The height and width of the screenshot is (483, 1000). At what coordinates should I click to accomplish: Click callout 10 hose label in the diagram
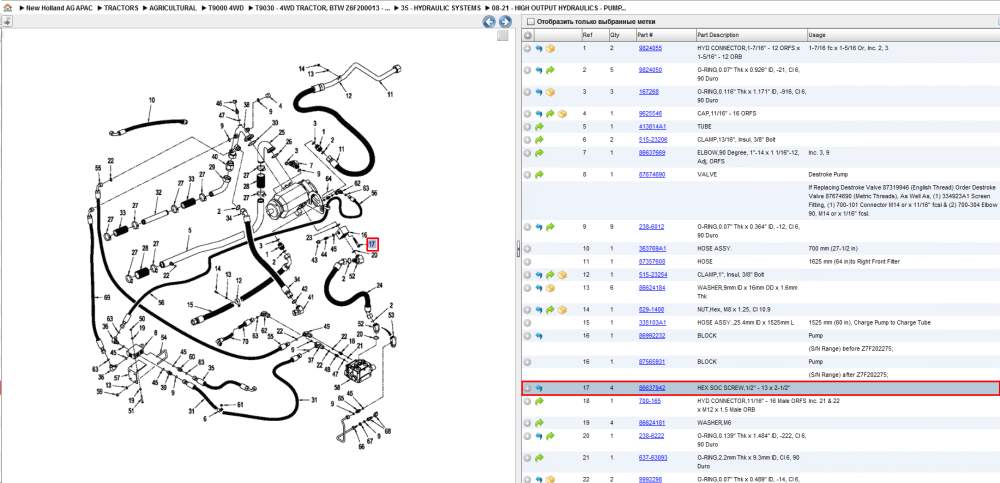(x=152, y=100)
